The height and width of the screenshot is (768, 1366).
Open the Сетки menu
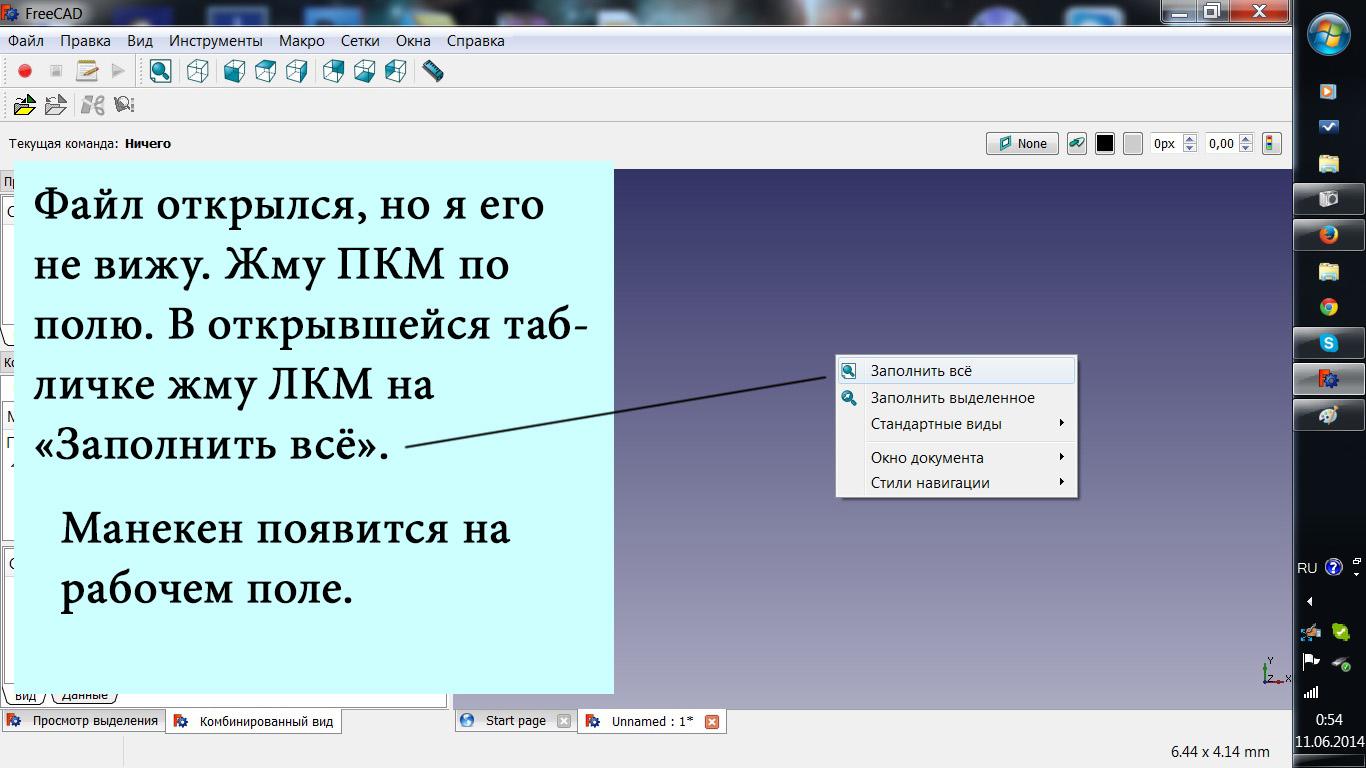coord(360,41)
